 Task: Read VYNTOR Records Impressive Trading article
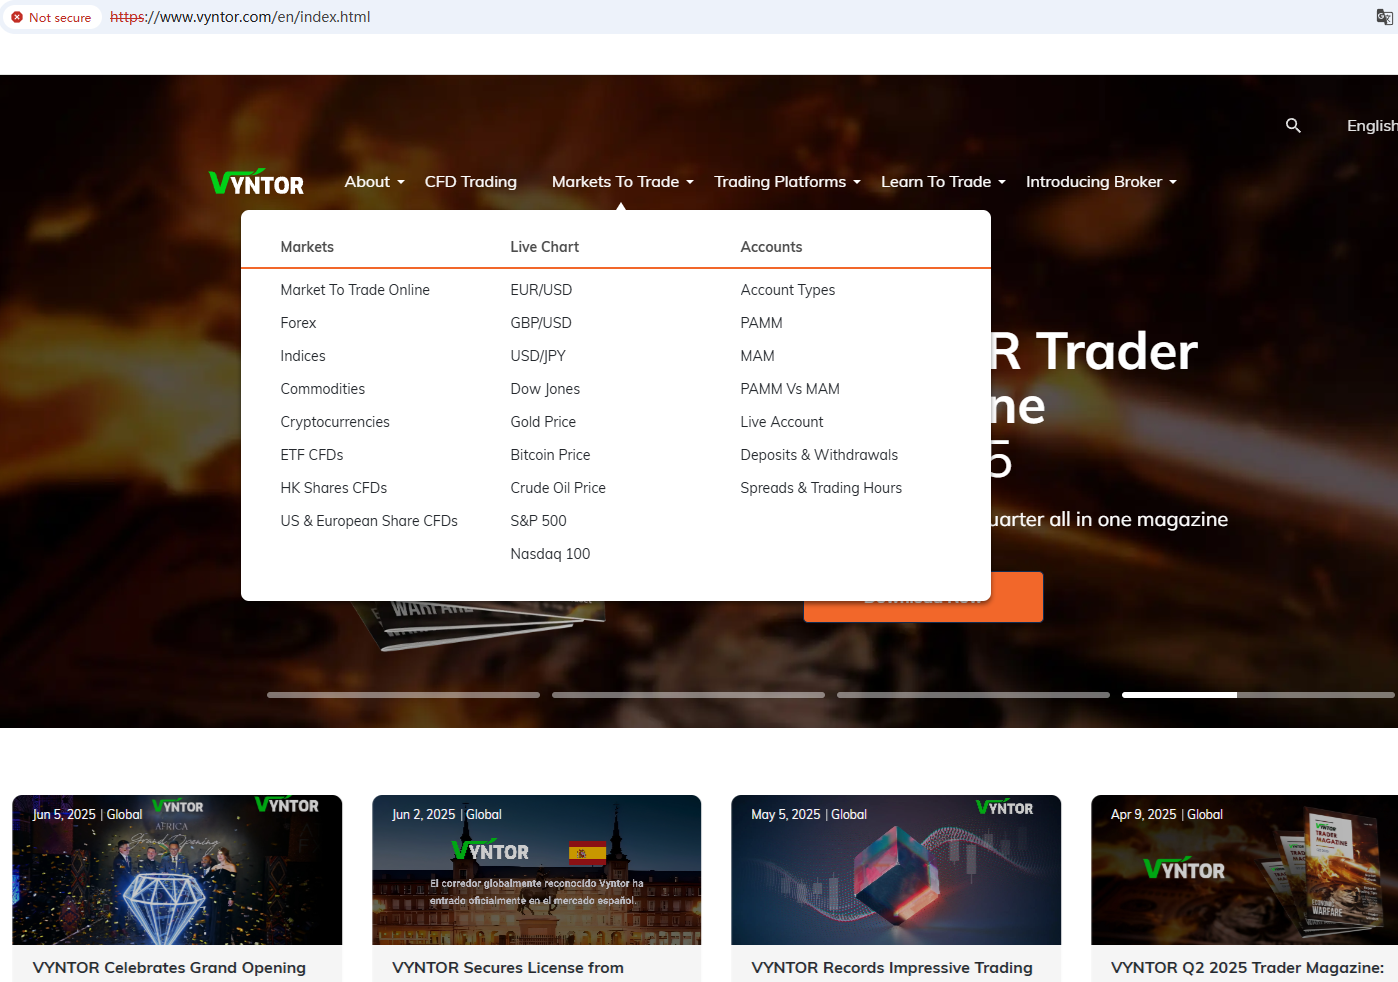pos(892,968)
